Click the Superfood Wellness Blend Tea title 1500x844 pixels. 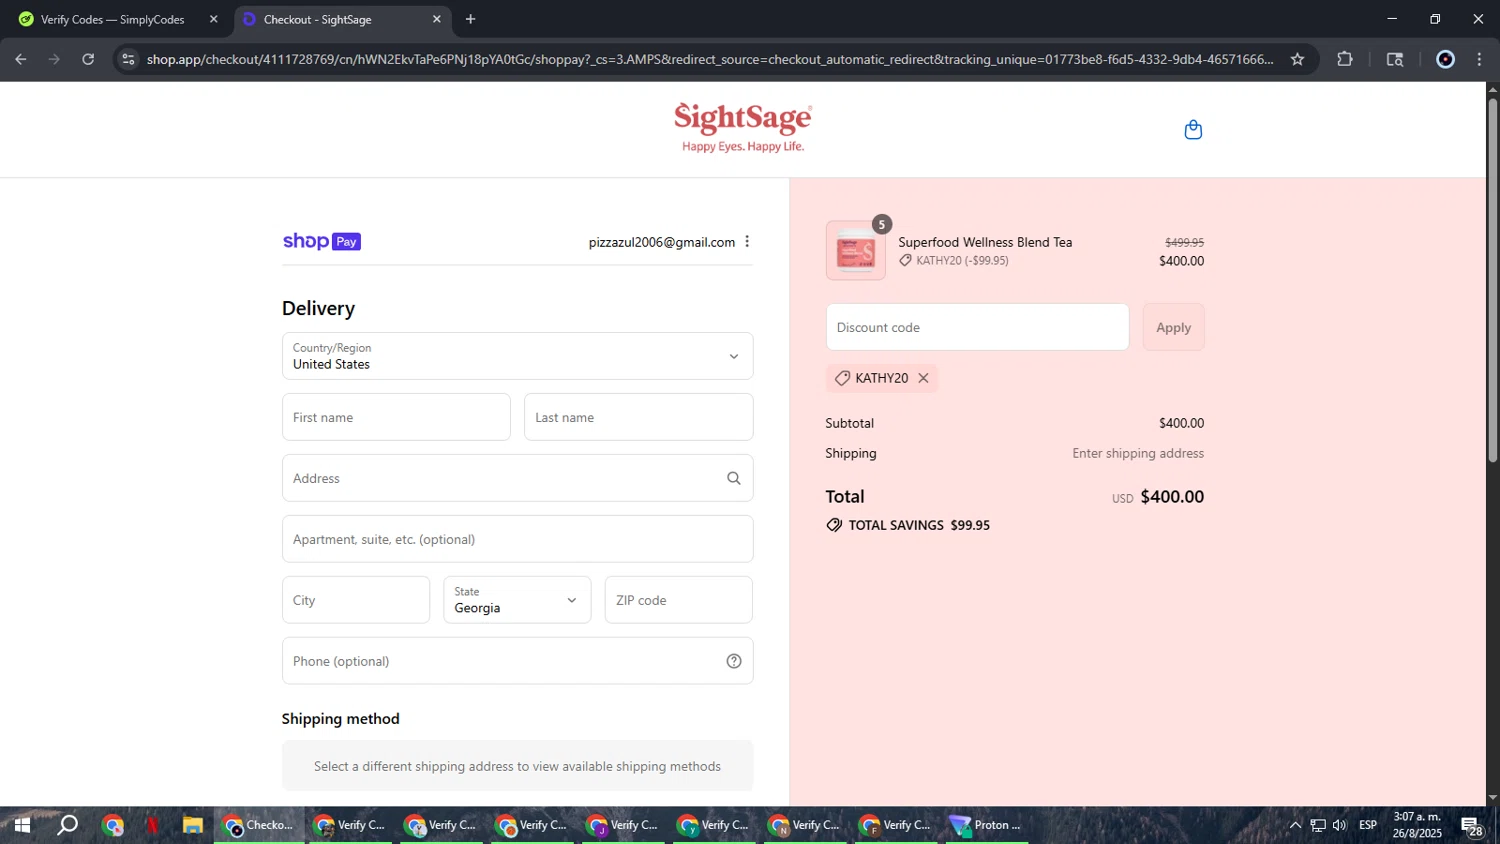[985, 242]
